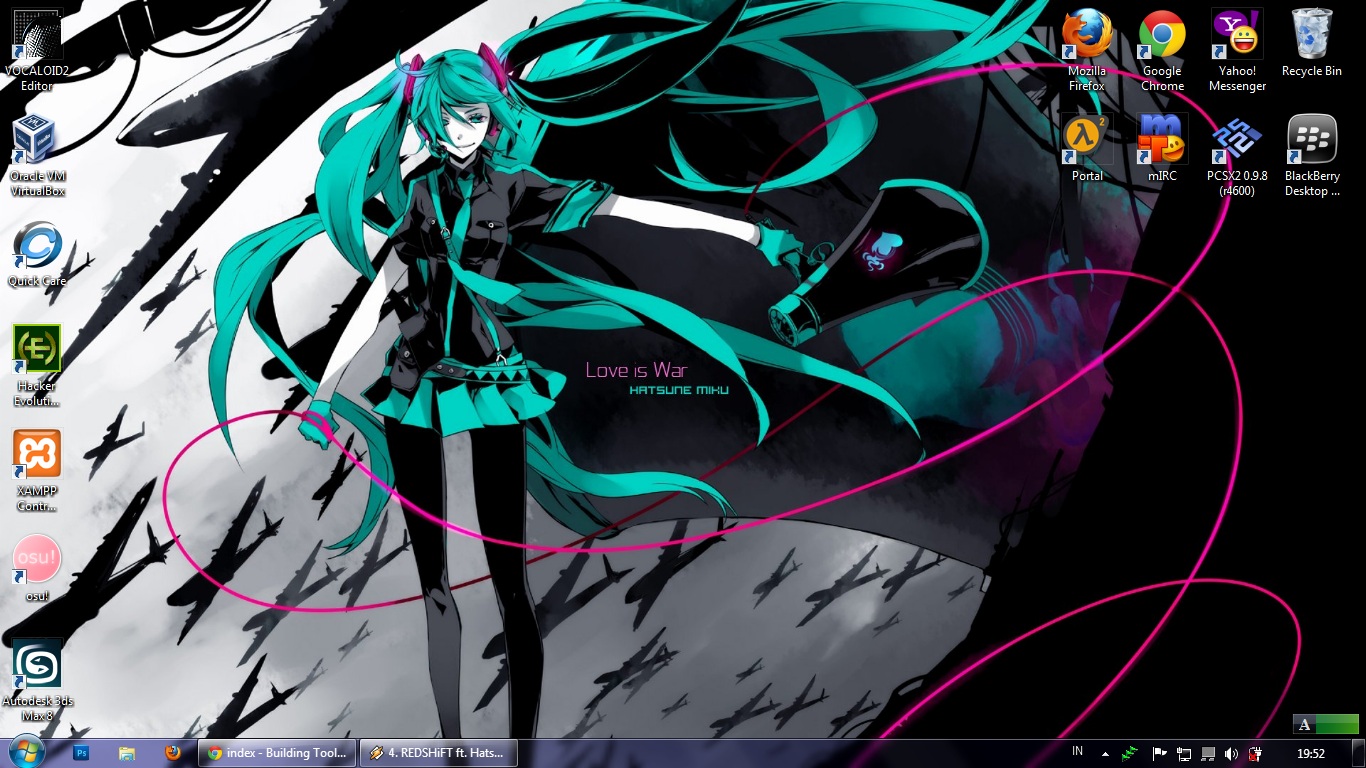Open the Action Center flag icon
1366x768 pixels.
click(1160, 753)
